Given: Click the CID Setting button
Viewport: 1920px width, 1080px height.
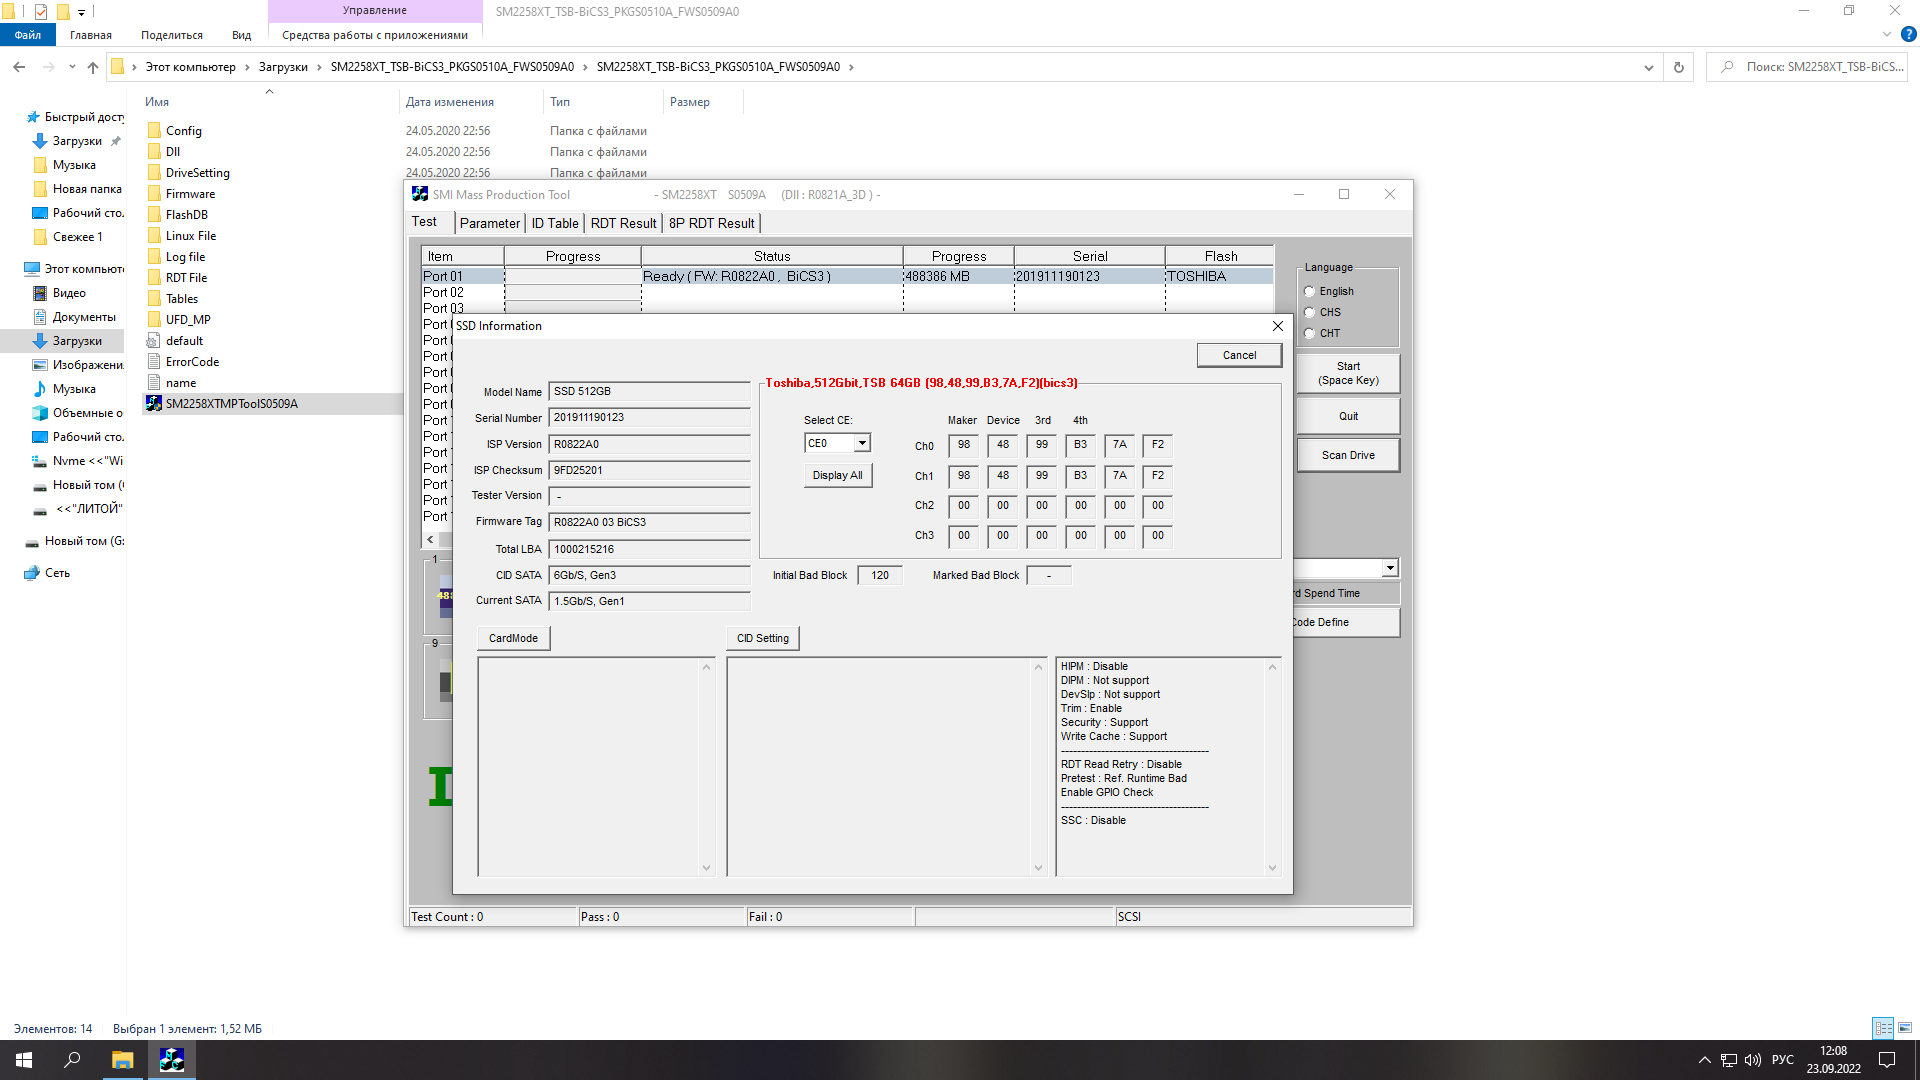Looking at the screenshot, I should 763,638.
